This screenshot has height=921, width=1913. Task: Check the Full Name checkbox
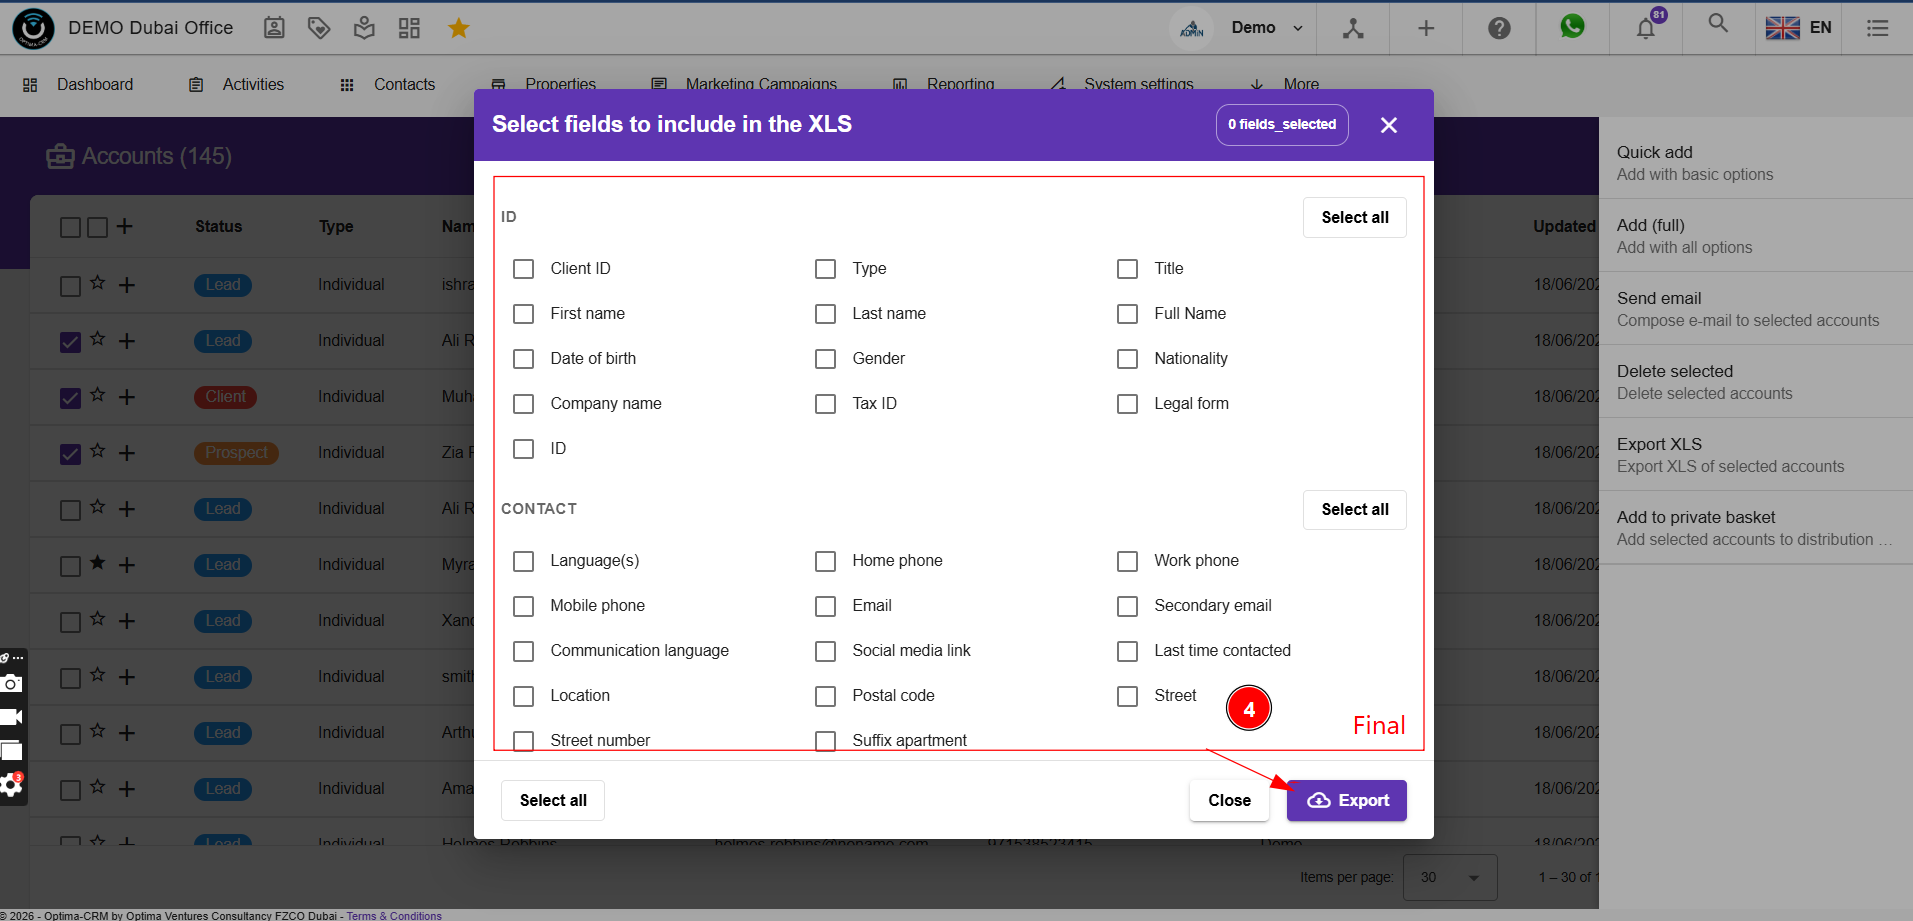point(1127,314)
